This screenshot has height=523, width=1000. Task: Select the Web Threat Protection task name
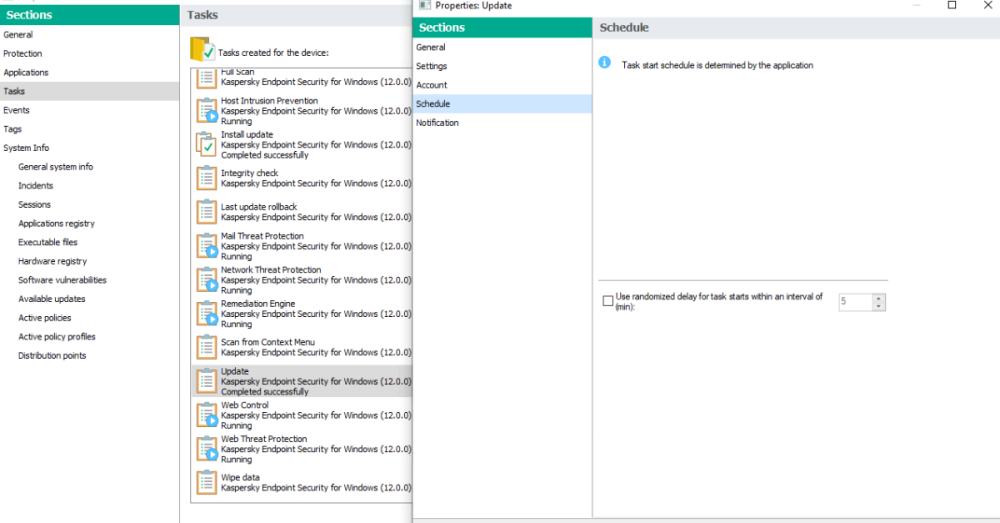click(x=264, y=439)
